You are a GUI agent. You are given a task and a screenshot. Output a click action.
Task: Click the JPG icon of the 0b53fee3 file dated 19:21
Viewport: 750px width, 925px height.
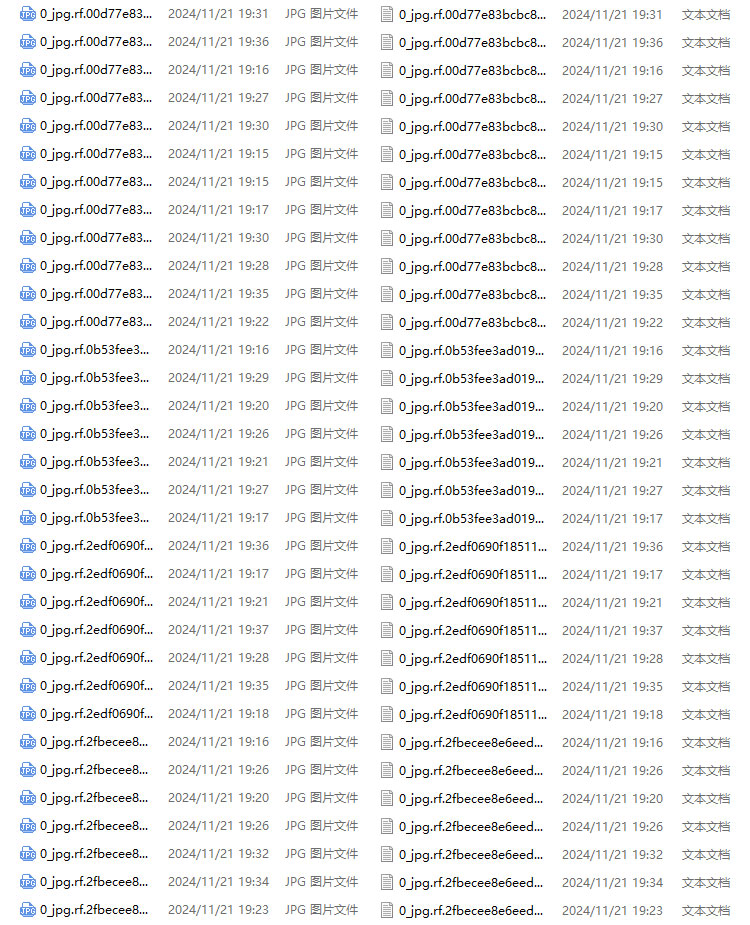[28, 462]
